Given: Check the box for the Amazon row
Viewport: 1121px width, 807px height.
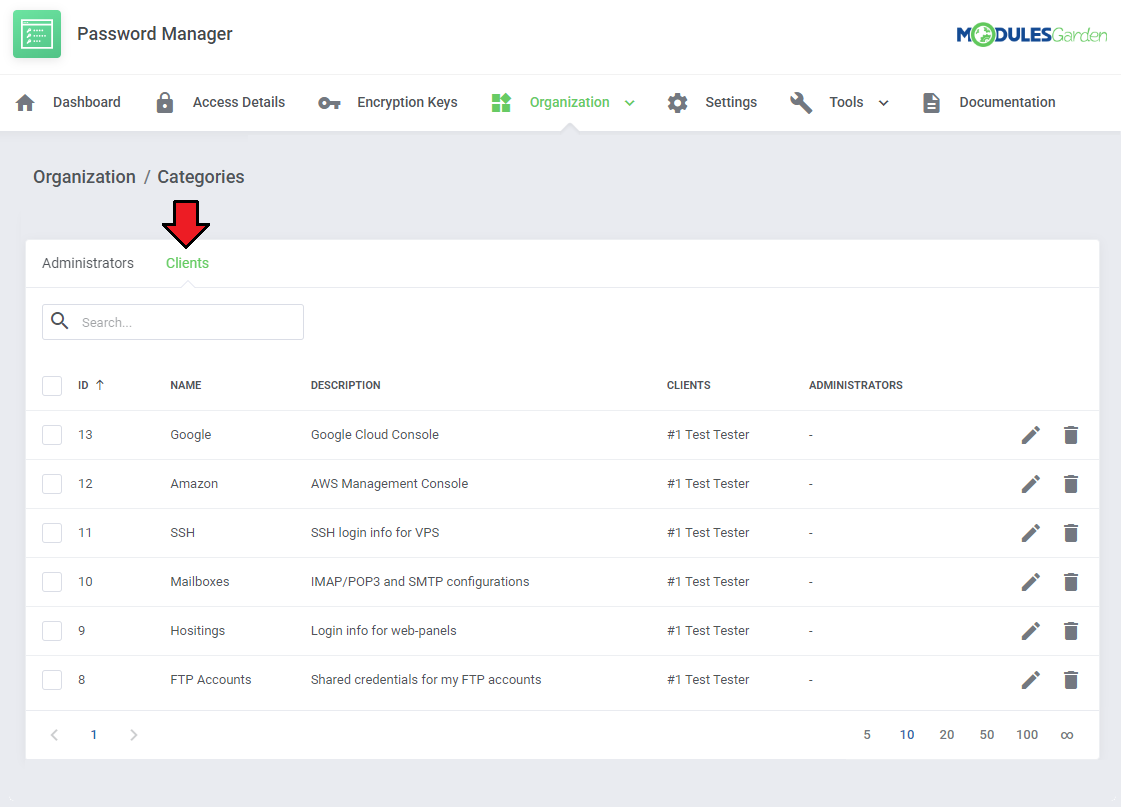Looking at the screenshot, I should (52, 484).
